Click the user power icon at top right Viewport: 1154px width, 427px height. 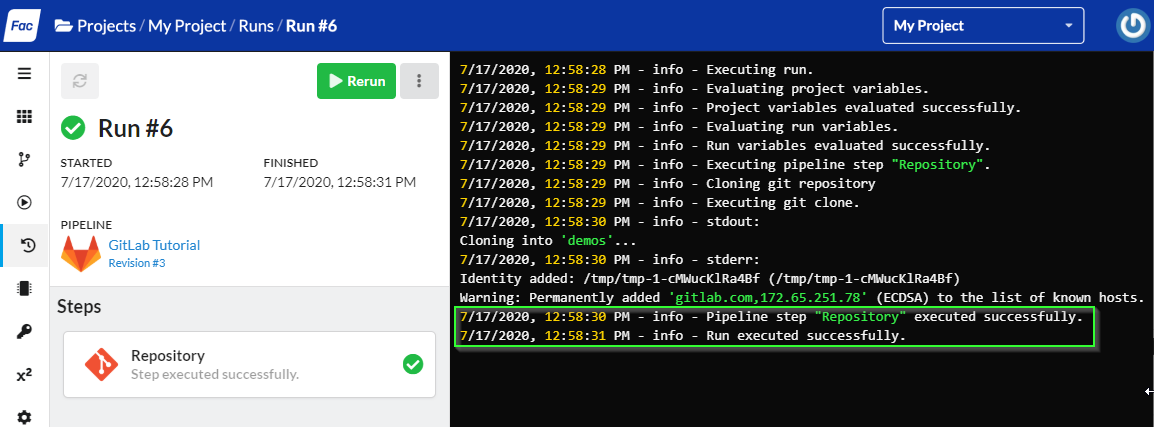[1132, 26]
